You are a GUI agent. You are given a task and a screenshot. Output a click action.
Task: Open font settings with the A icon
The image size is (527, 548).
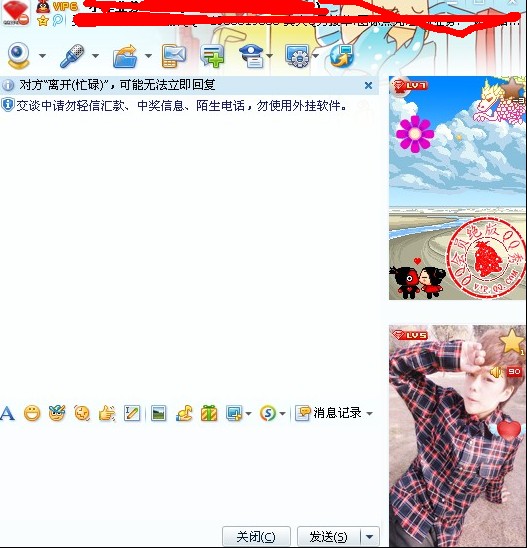pos(7,413)
